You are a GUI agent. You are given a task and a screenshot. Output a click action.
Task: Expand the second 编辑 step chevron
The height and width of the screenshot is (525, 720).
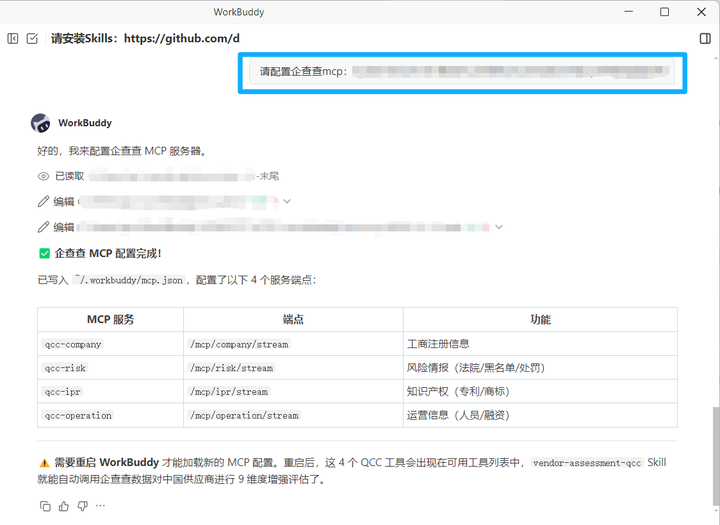pyautogui.click(x=498, y=227)
